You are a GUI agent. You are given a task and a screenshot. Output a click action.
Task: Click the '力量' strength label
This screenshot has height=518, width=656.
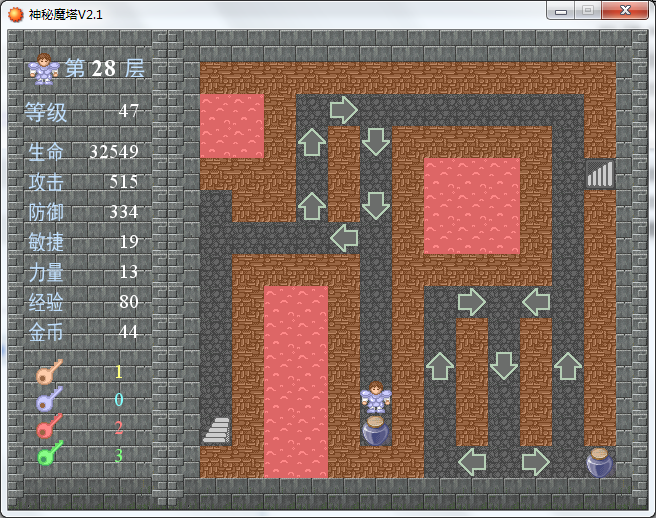[x=46, y=272]
